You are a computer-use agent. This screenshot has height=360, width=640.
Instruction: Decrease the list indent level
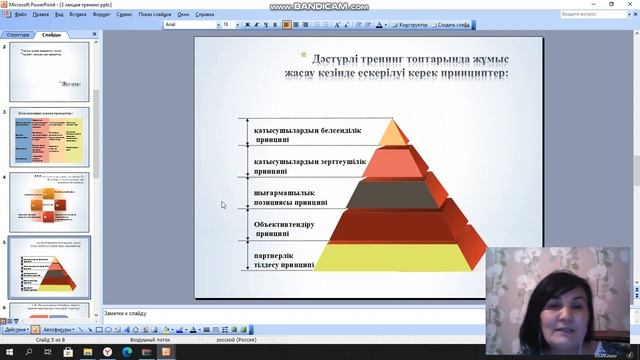pyautogui.click(x=359, y=25)
